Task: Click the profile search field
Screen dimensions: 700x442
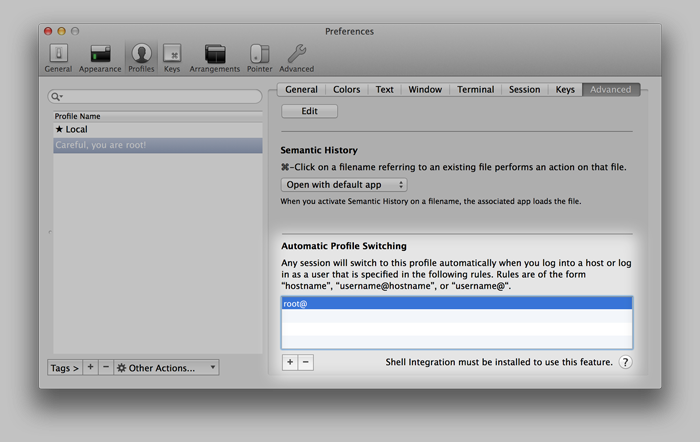Action: point(155,97)
